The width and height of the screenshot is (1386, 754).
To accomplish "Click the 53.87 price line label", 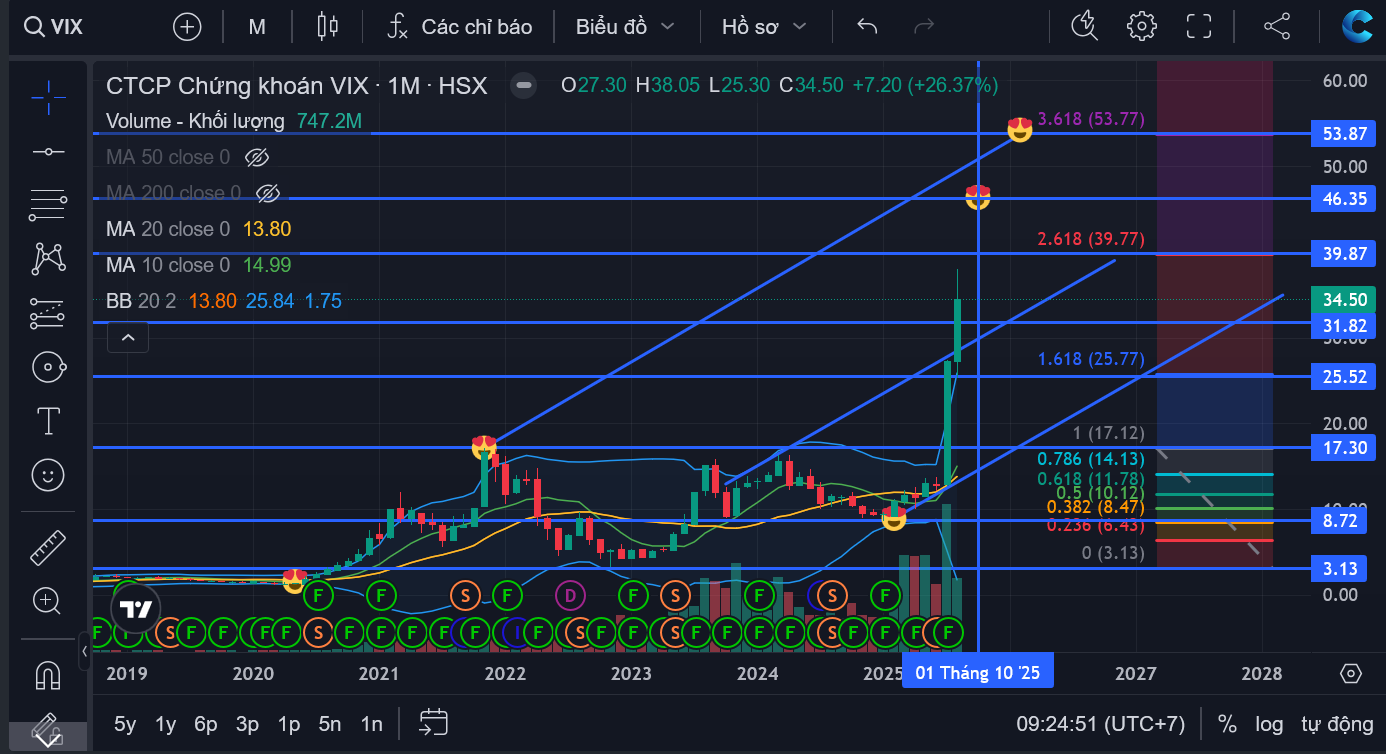I will pos(1344,133).
